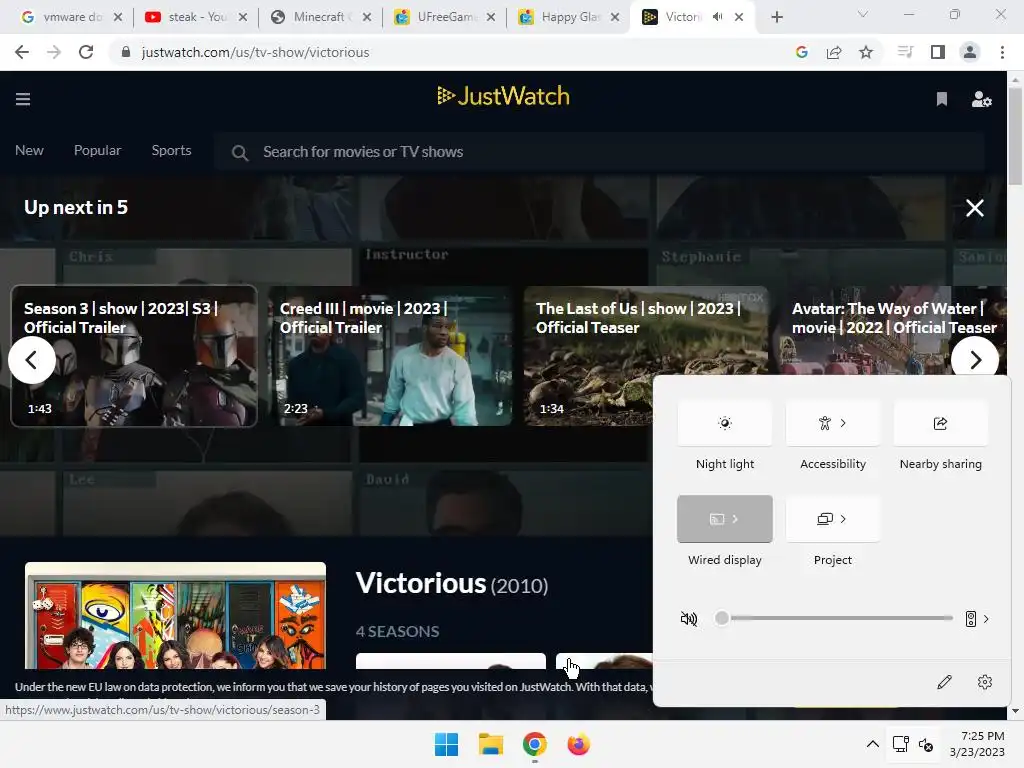Click the address bar URL

[255, 52]
